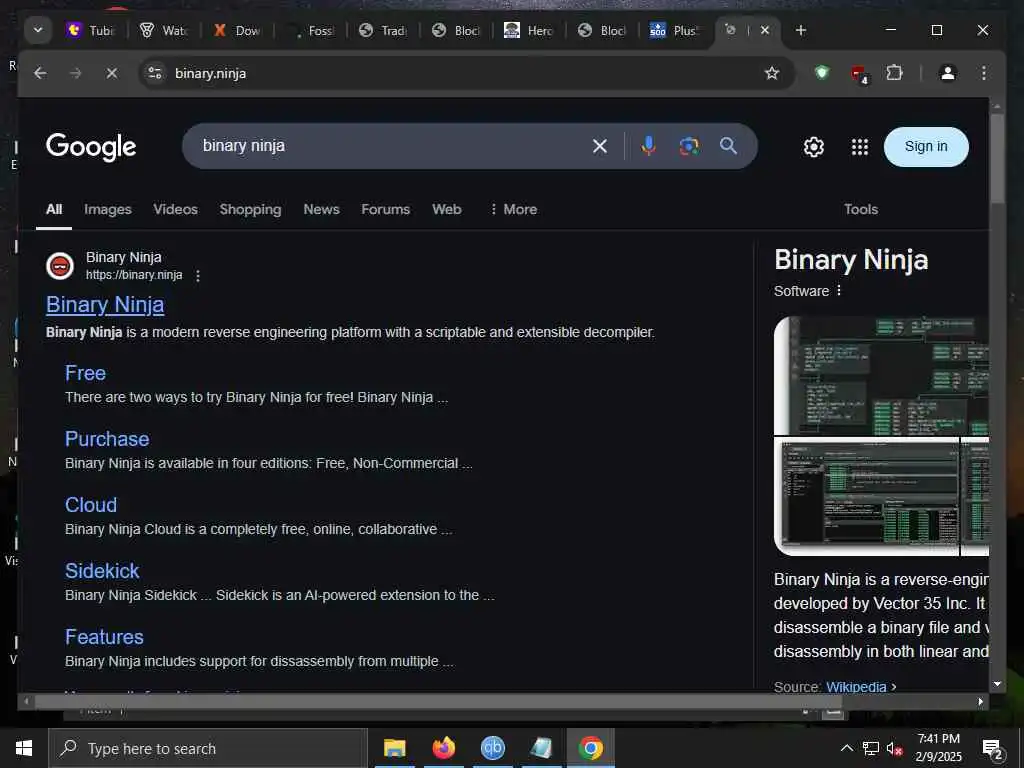Open the green shield extension
The height and width of the screenshot is (768, 1024).
pos(822,72)
